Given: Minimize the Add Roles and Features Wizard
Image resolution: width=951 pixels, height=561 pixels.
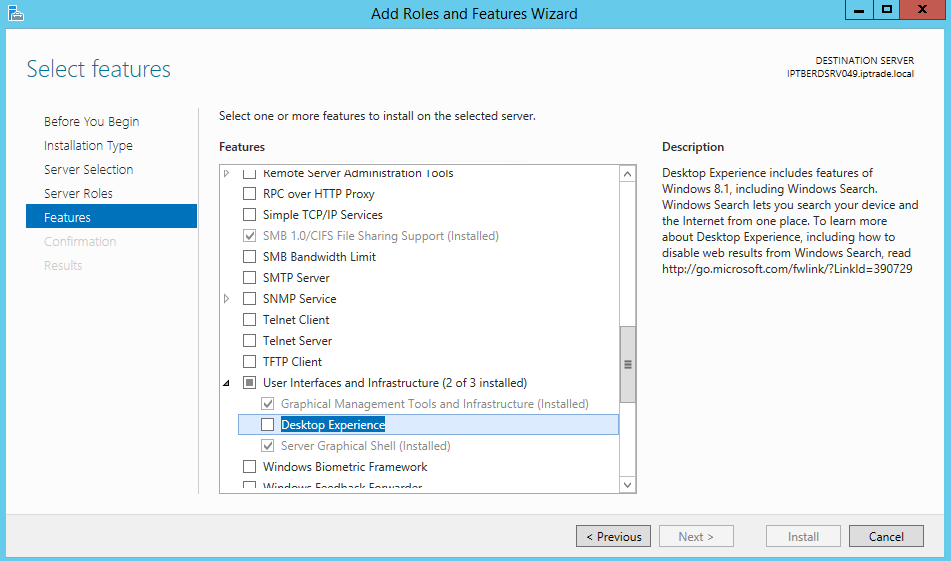Looking at the screenshot, I should click(x=859, y=9).
